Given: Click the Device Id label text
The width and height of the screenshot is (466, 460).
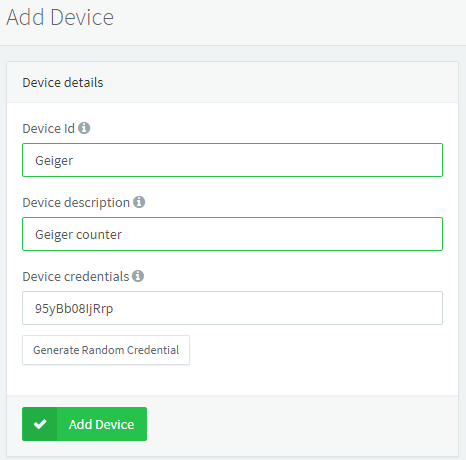Looking at the screenshot, I should coord(49,129).
